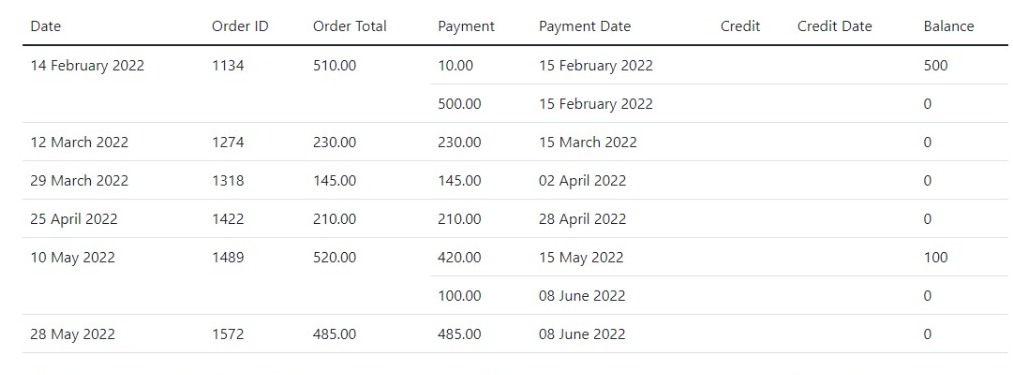This screenshot has width=1013, height=375.
Task: Click the 10.00 payment cell
Action: point(455,65)
